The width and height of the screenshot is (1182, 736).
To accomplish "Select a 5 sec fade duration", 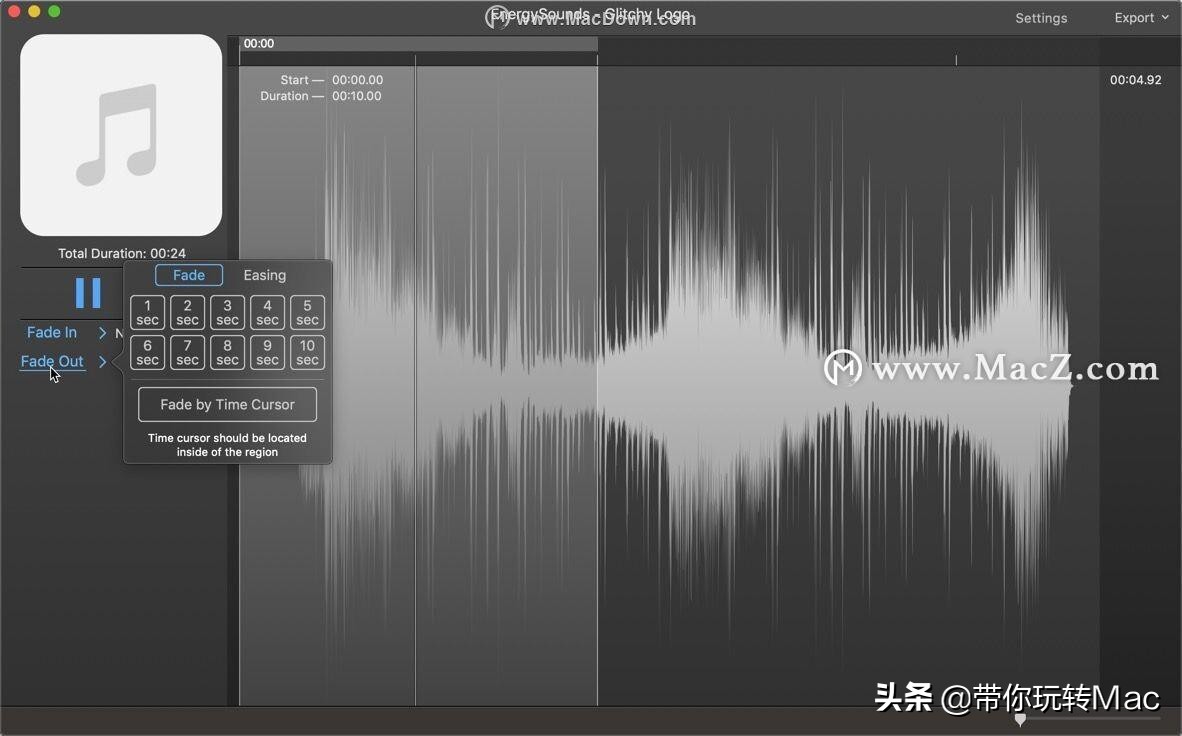I will 307,312.
